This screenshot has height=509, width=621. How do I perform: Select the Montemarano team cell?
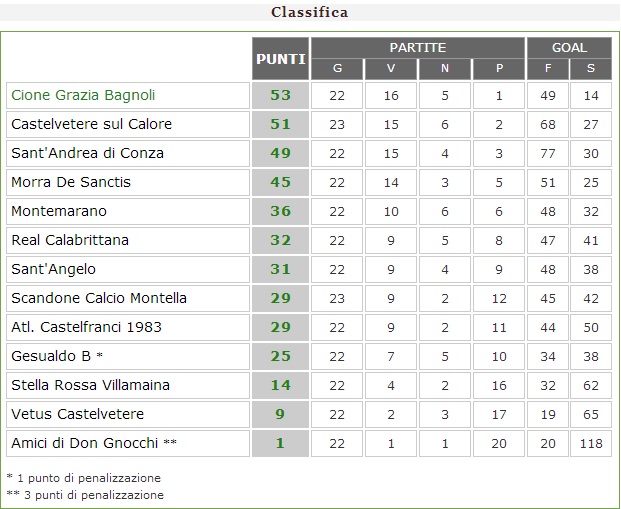pos(58,212)
